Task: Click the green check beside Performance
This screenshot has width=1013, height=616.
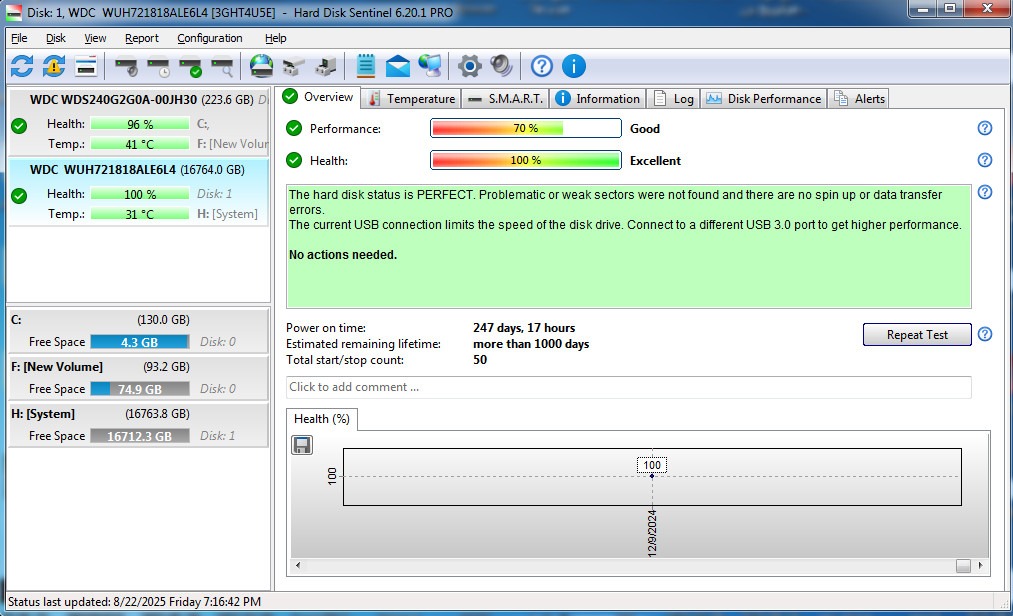Action: pos(294,128)
